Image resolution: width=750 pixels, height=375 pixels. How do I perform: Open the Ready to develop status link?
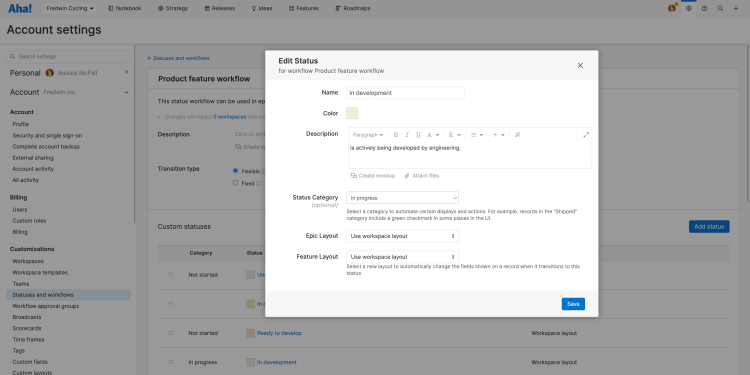(279, 333)
